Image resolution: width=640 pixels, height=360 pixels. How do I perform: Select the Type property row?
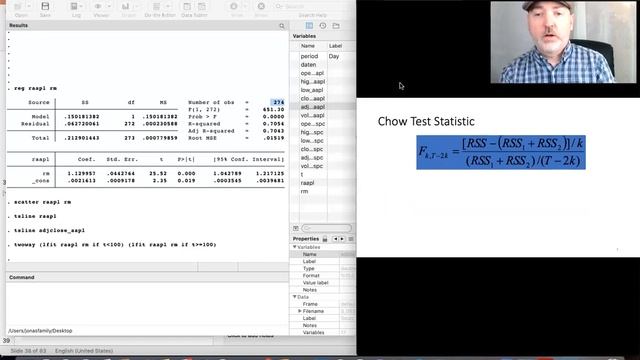point(322,269)
